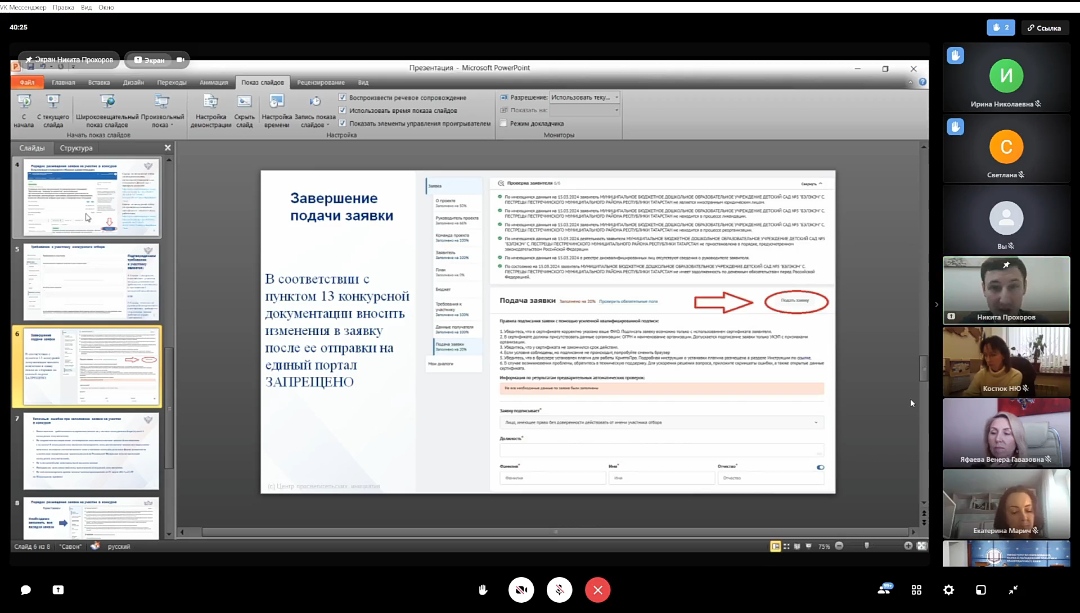The width and height of the screenshot is (1080, 613).
Task: End the call with red button
Action: click(597, 590)
